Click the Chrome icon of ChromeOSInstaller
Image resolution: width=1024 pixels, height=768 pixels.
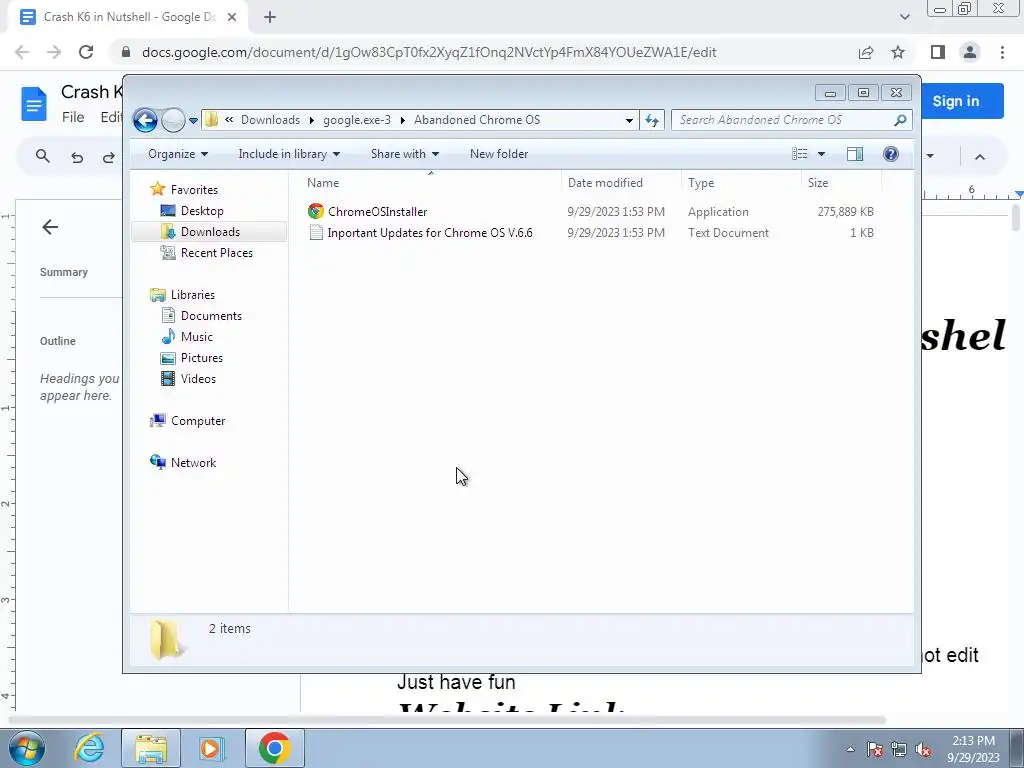pos(316,211)
